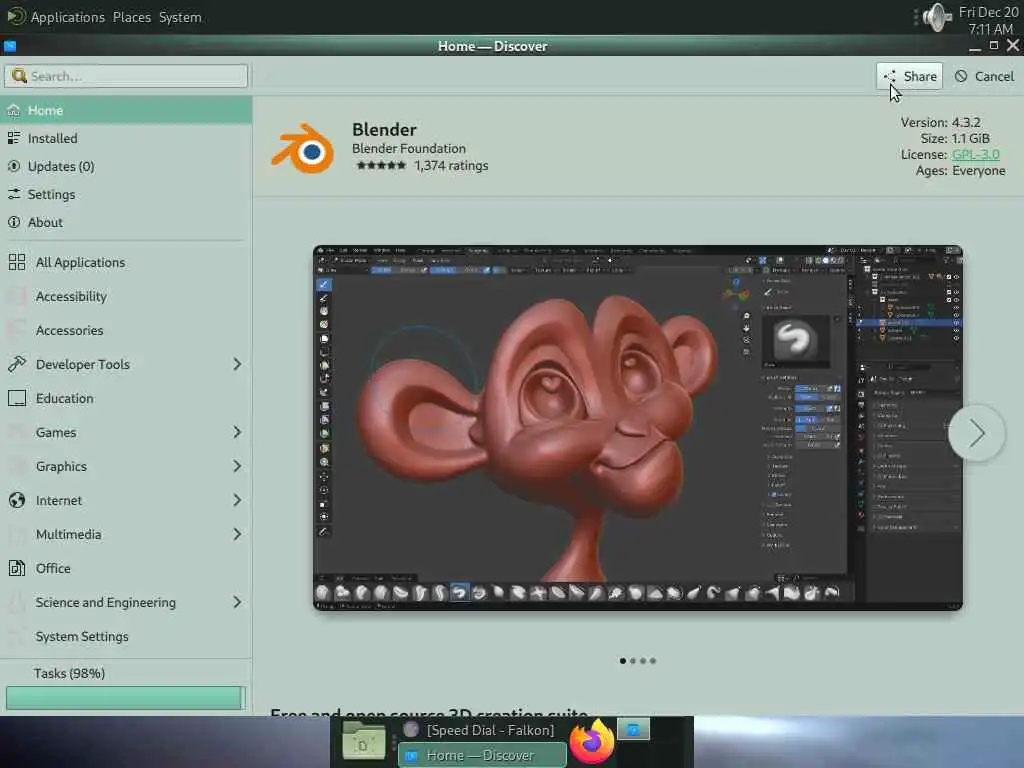The image size is (1024, 768).
Task: Expand the Developer Tools category arrow
Action: [x=237, y=364]
